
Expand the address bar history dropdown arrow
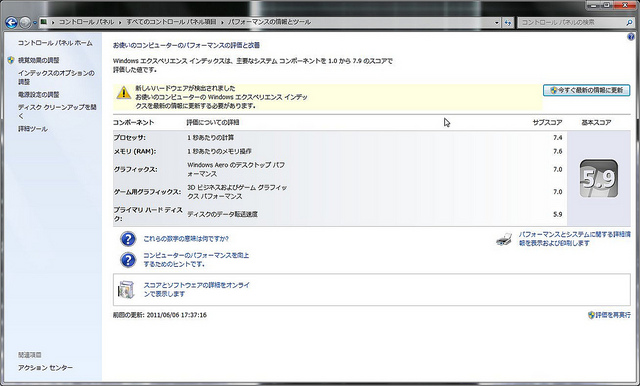click(496, 23)
